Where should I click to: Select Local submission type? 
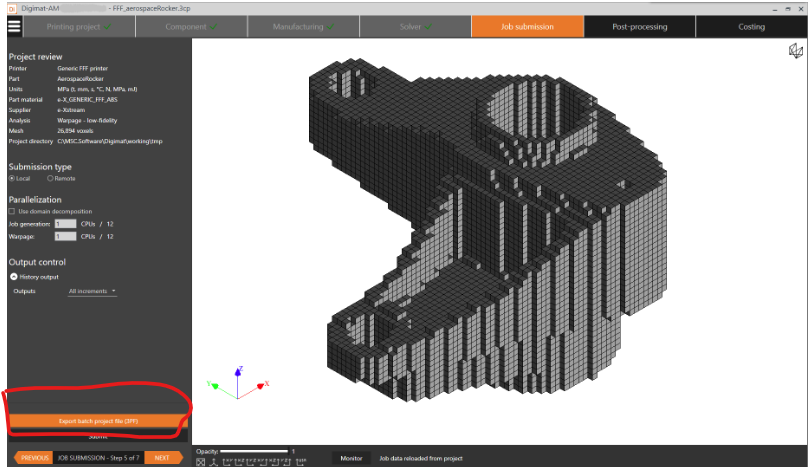click(x=13, y=178)
